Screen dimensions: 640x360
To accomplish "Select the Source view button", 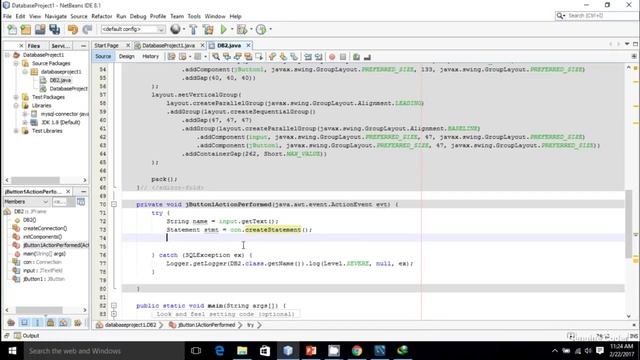I will coord(103,56).
